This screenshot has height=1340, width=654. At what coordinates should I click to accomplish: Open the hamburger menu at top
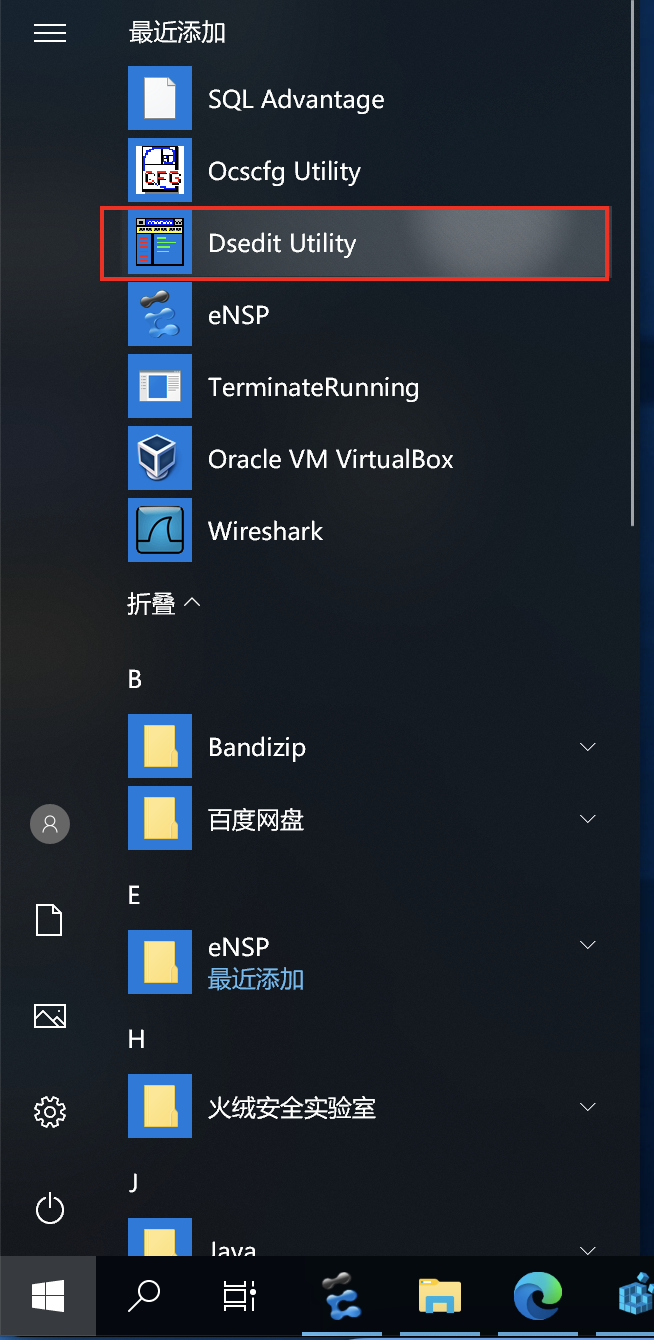click(x=50, y=33)
